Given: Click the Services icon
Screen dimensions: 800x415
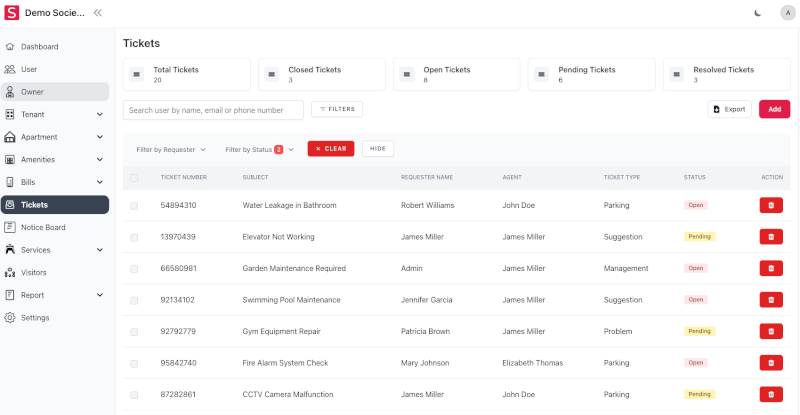Looking at the screenshot, I should 10,250.
